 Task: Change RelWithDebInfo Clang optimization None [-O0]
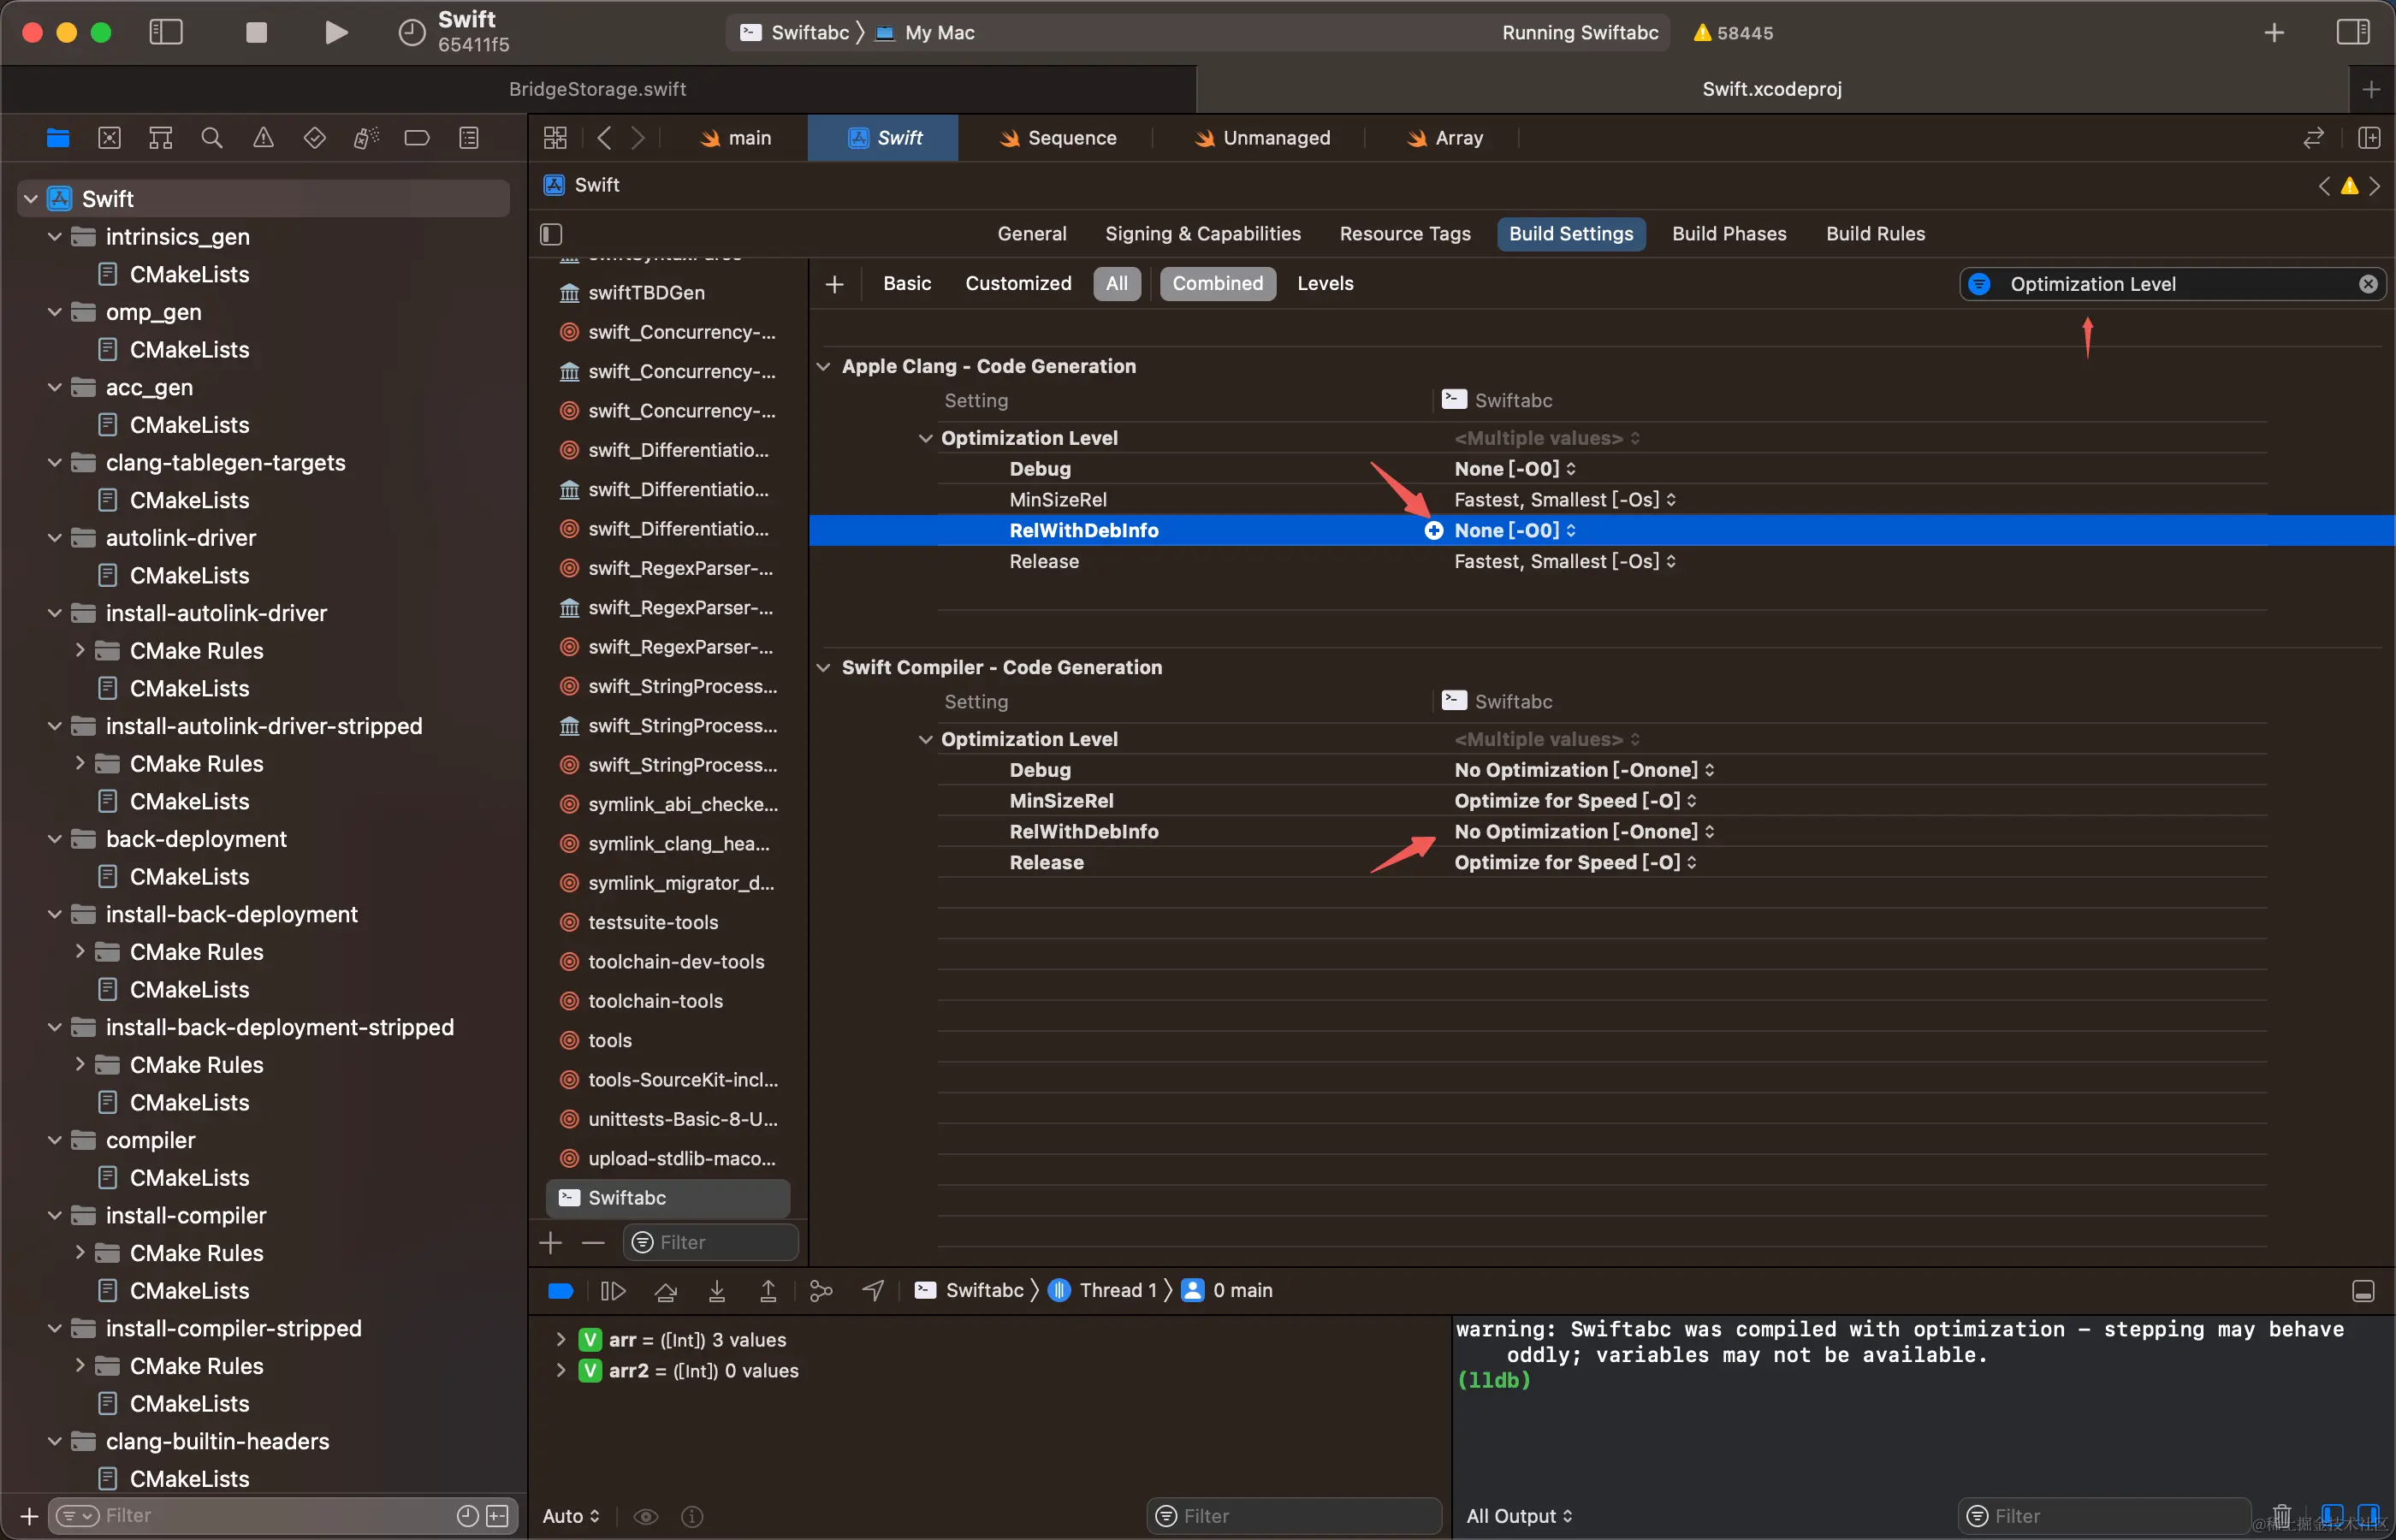[x=1515, y=531]
